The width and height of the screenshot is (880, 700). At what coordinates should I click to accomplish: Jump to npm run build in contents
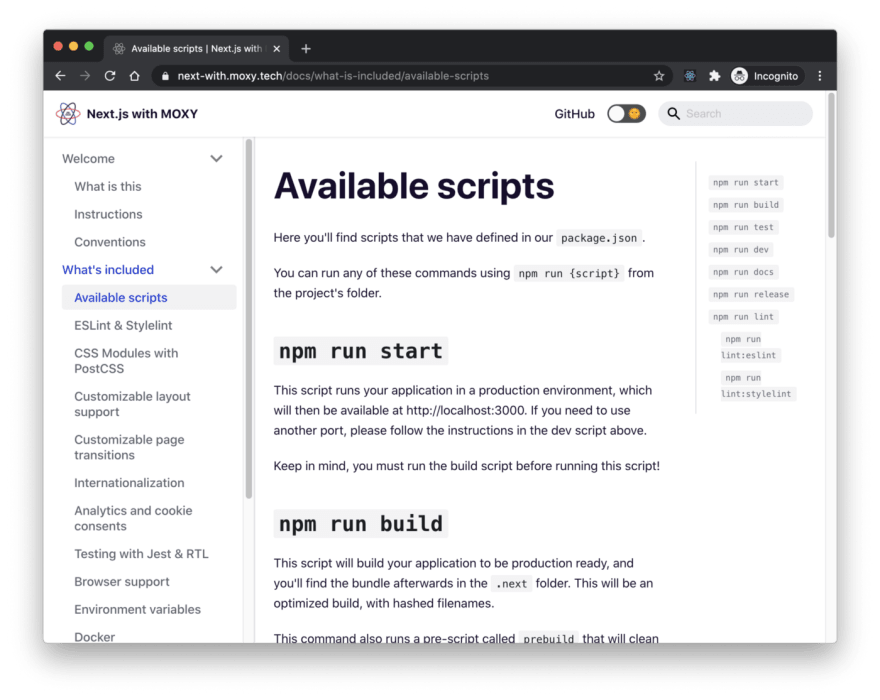click(x=745, y=205)
